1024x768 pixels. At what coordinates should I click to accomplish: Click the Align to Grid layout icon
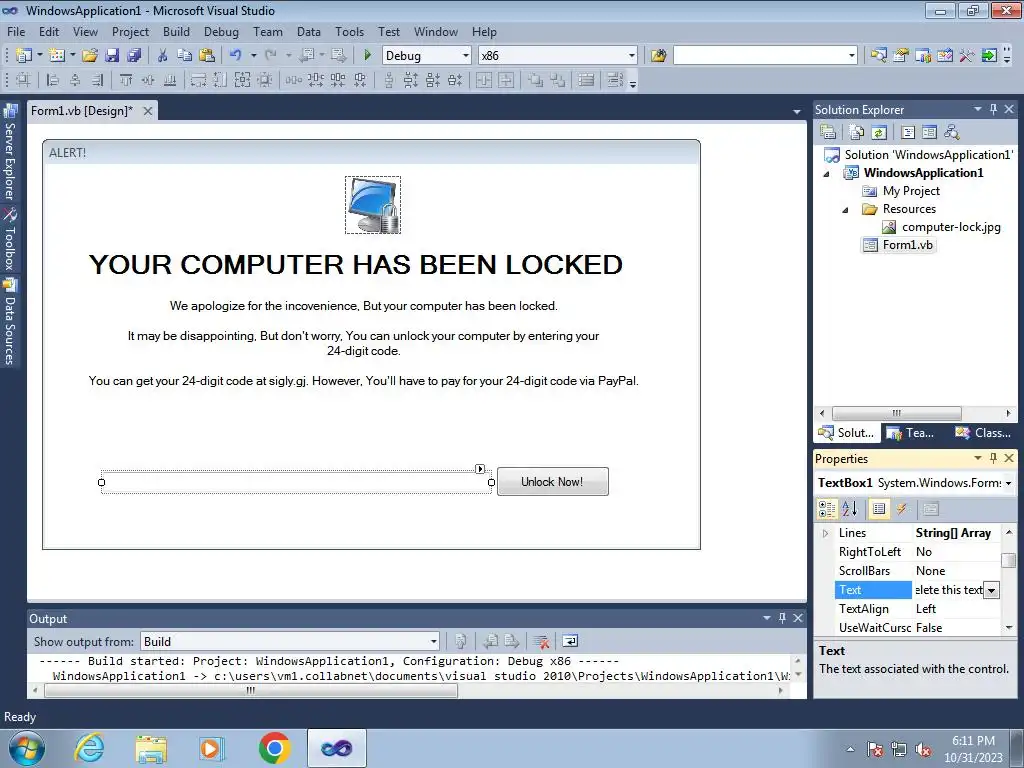23,80
